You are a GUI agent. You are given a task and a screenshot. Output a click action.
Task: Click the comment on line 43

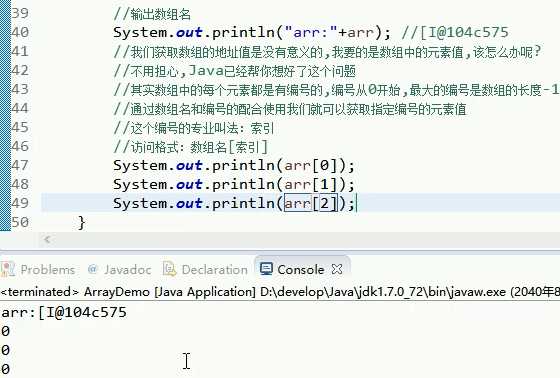336,90
